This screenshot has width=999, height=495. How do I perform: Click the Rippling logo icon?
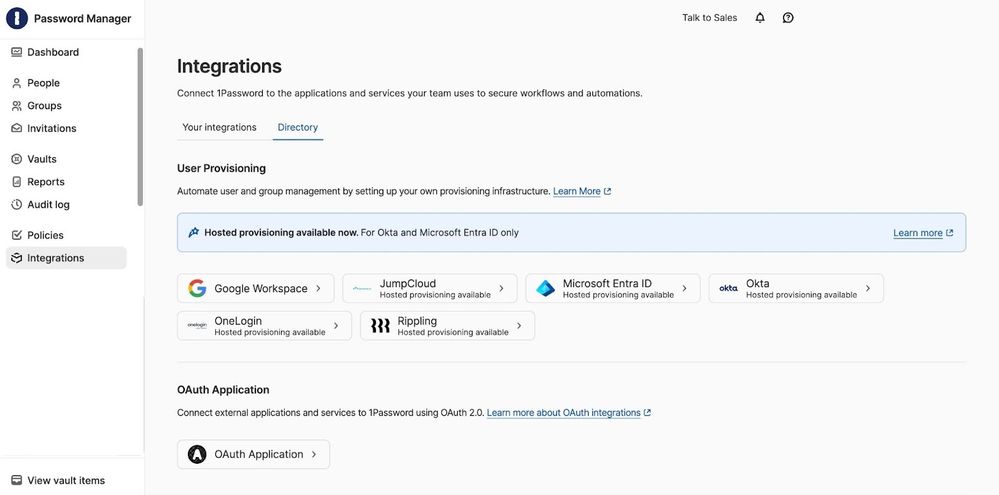380,326
